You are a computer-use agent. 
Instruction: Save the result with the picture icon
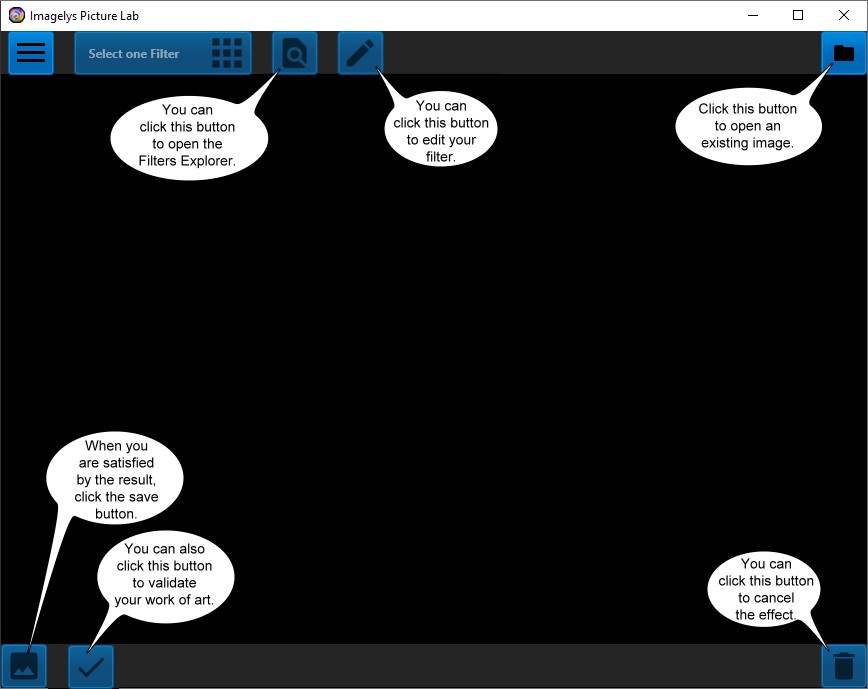pos(24,666)
